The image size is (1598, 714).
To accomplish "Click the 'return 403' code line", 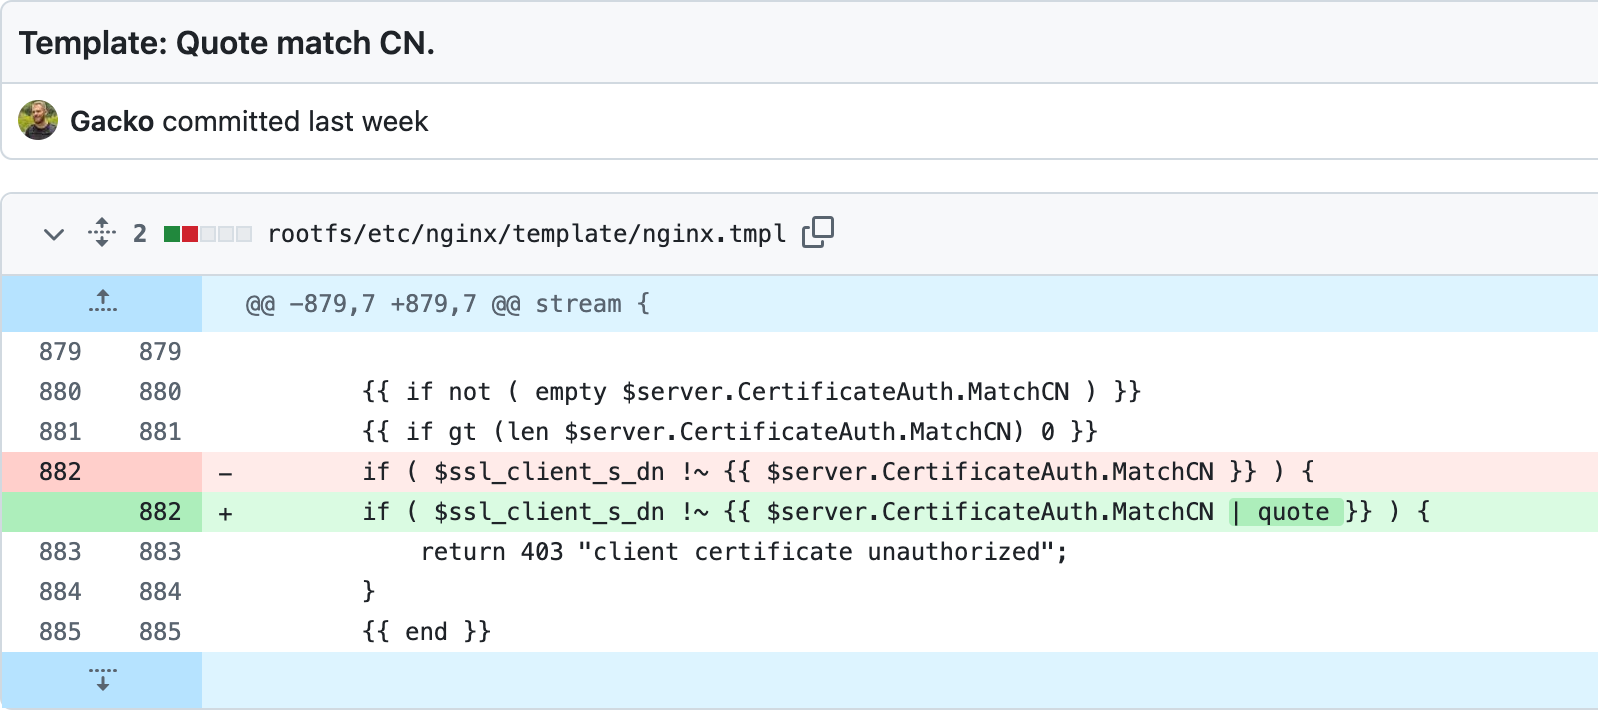I will coord(743,552).
